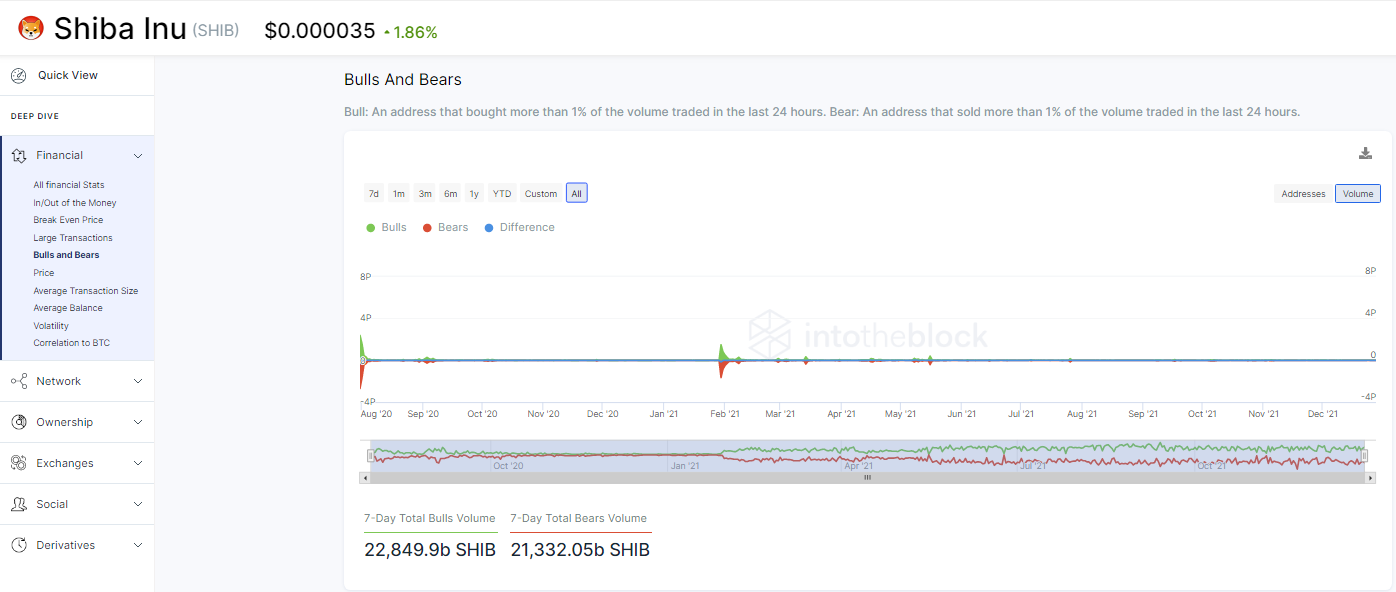Click navigator scrollbar right arrow
Viewport: 1396px width, 592px height.
click(1370, 478)
